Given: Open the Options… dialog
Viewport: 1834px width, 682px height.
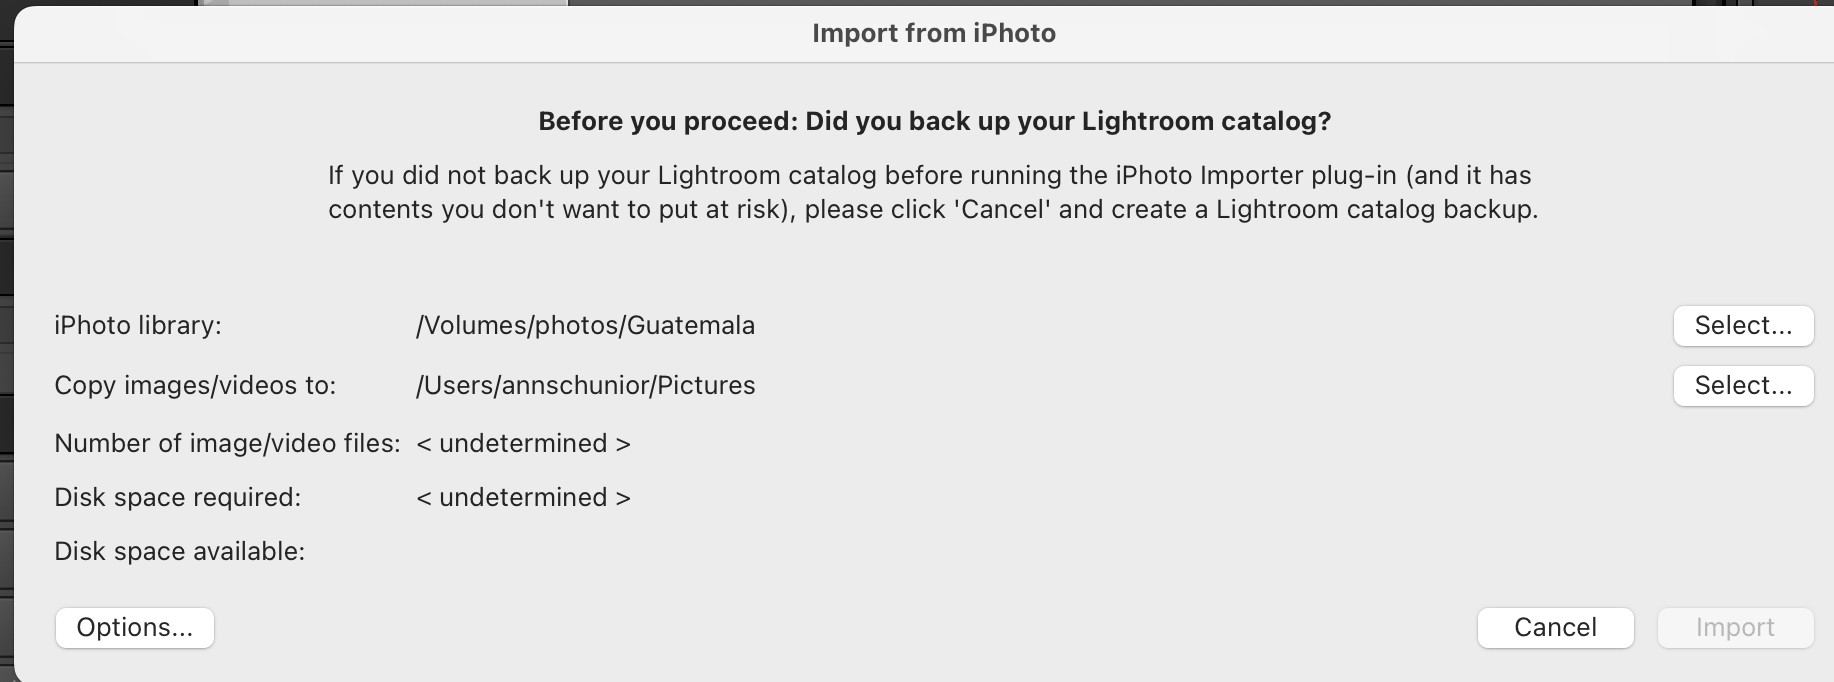Looking at the screenshot, I should click(135, 628).
